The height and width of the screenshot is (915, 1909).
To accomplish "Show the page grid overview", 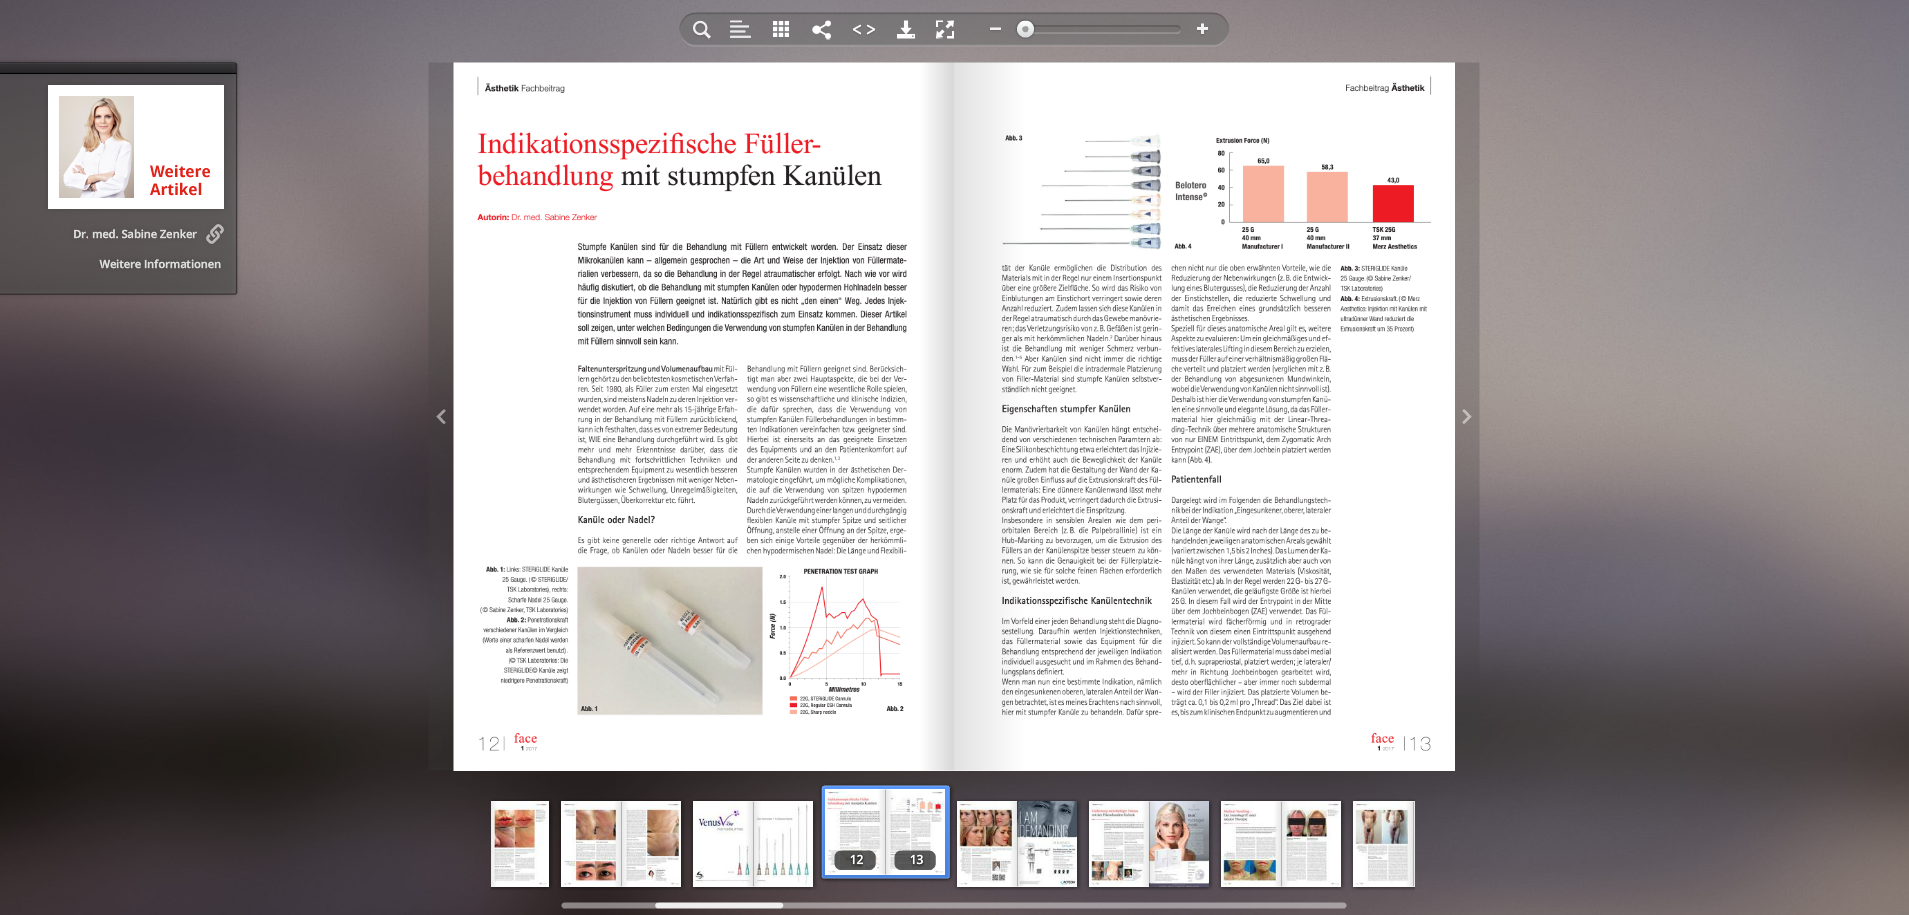I will (781, 30).
